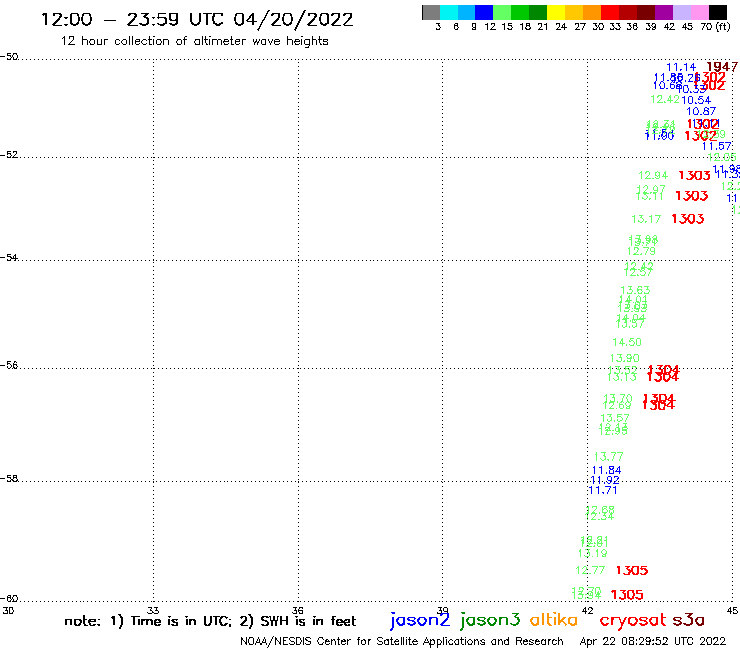
Task: Select the green value 13.90
Action: click(x=625, y=358)
